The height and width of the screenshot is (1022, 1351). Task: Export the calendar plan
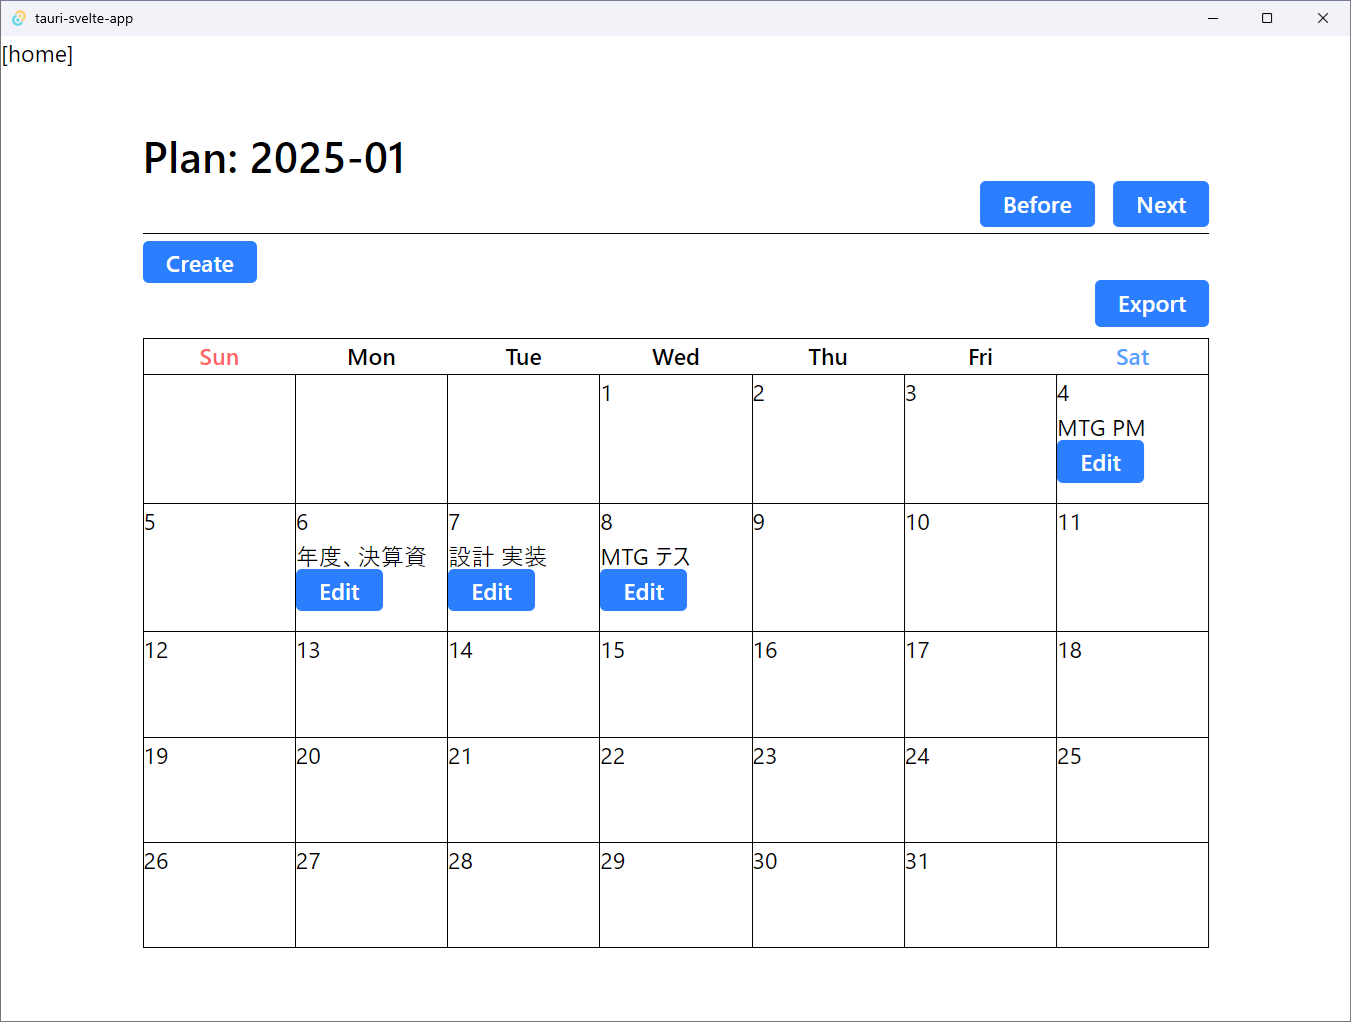1152,303
